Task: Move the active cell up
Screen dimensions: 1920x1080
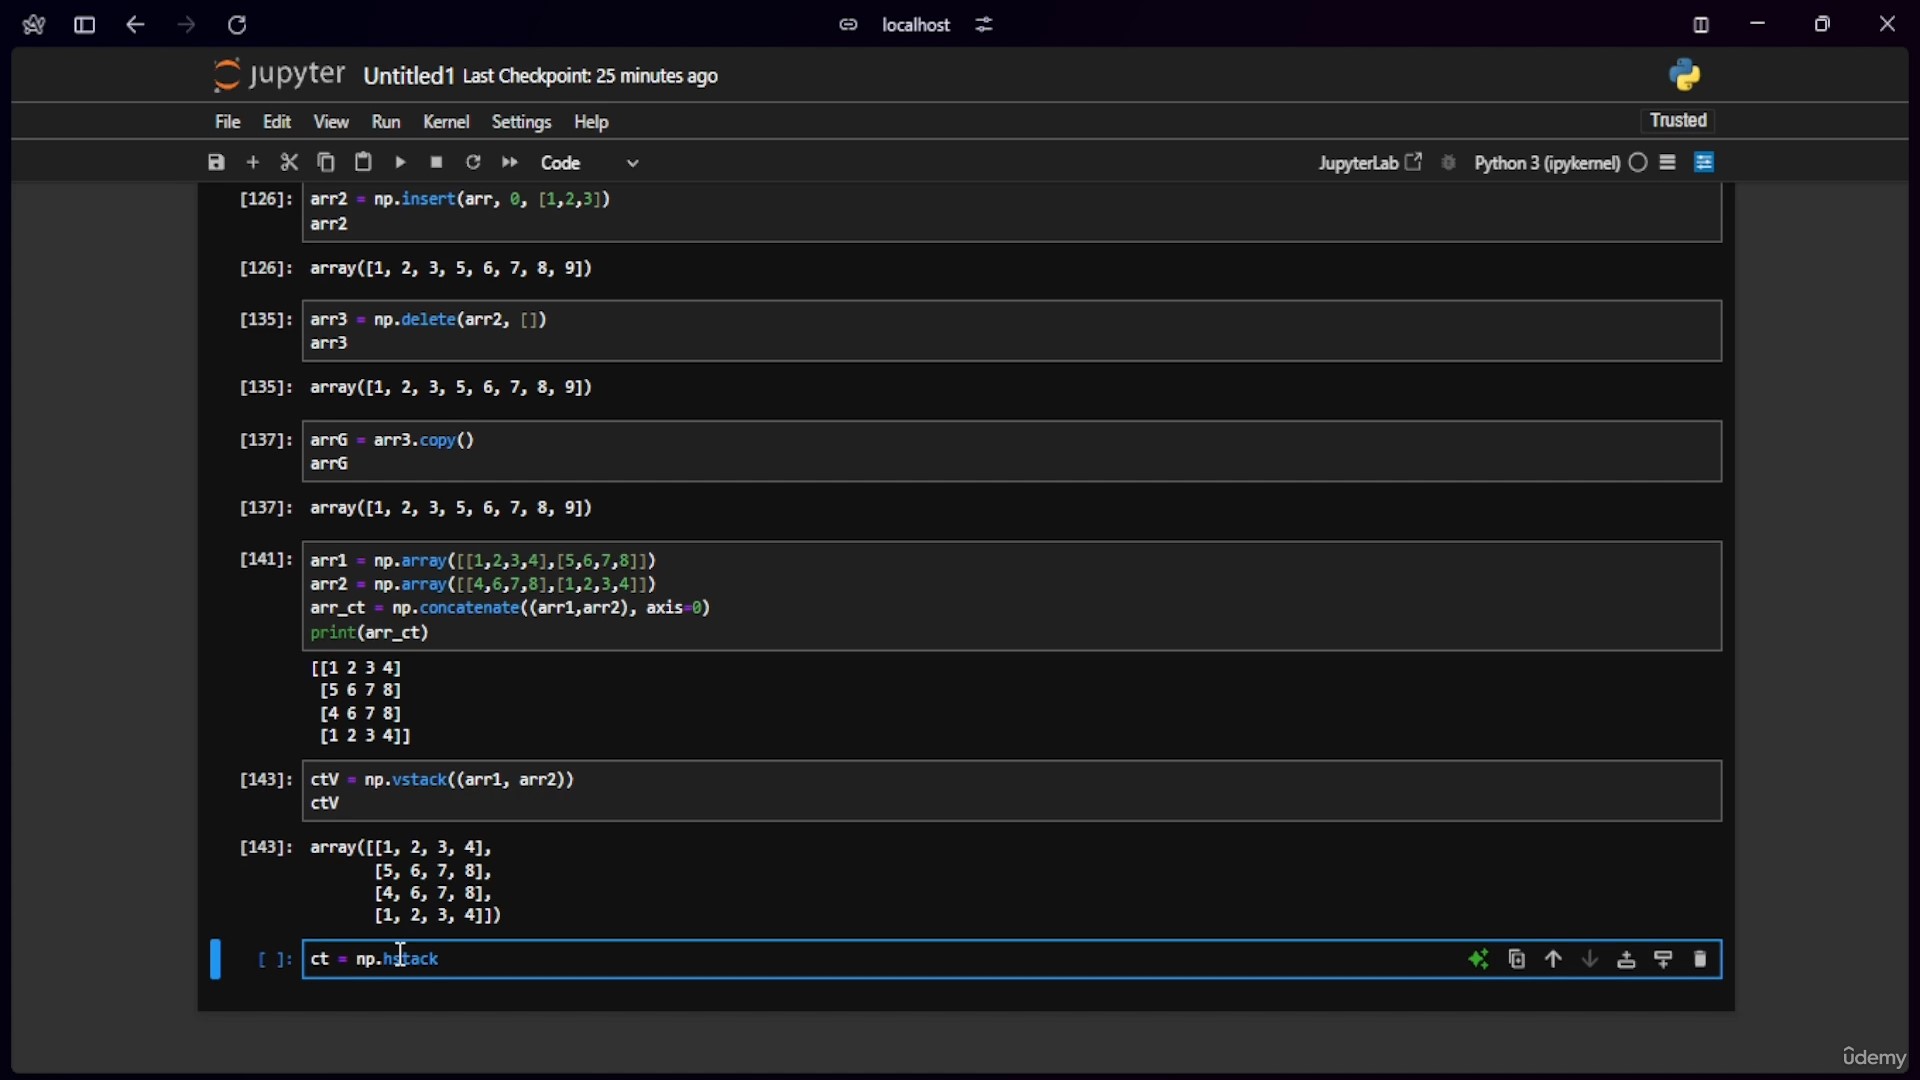Action: 1554,960
